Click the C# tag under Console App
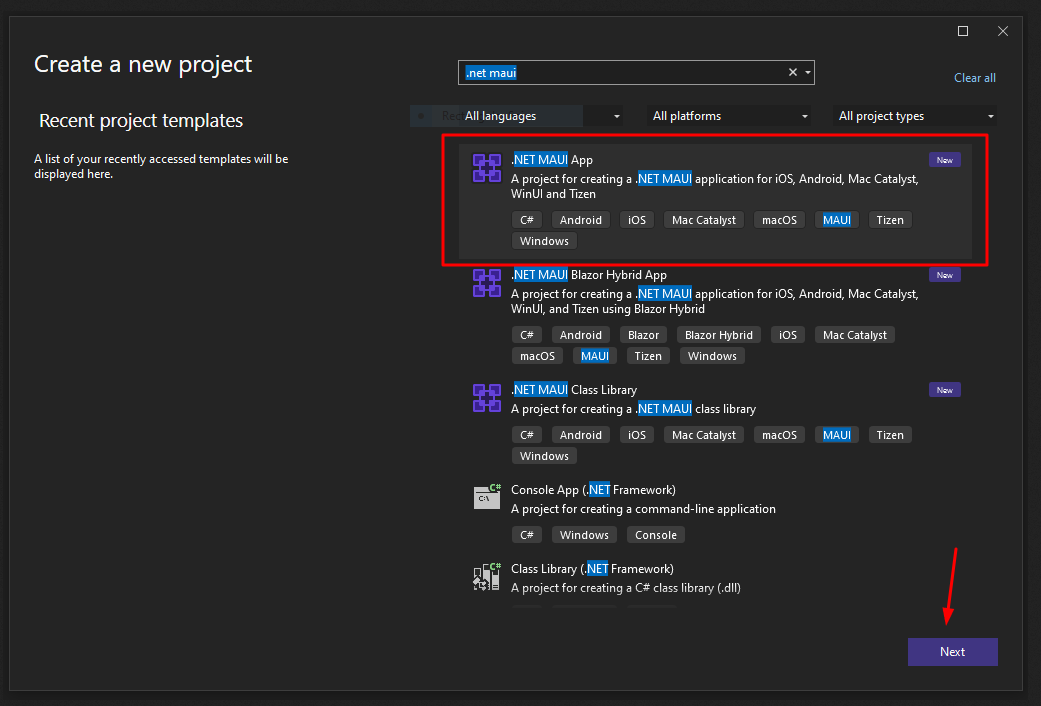The image size is (1041, 706). [x=526, y=535]
